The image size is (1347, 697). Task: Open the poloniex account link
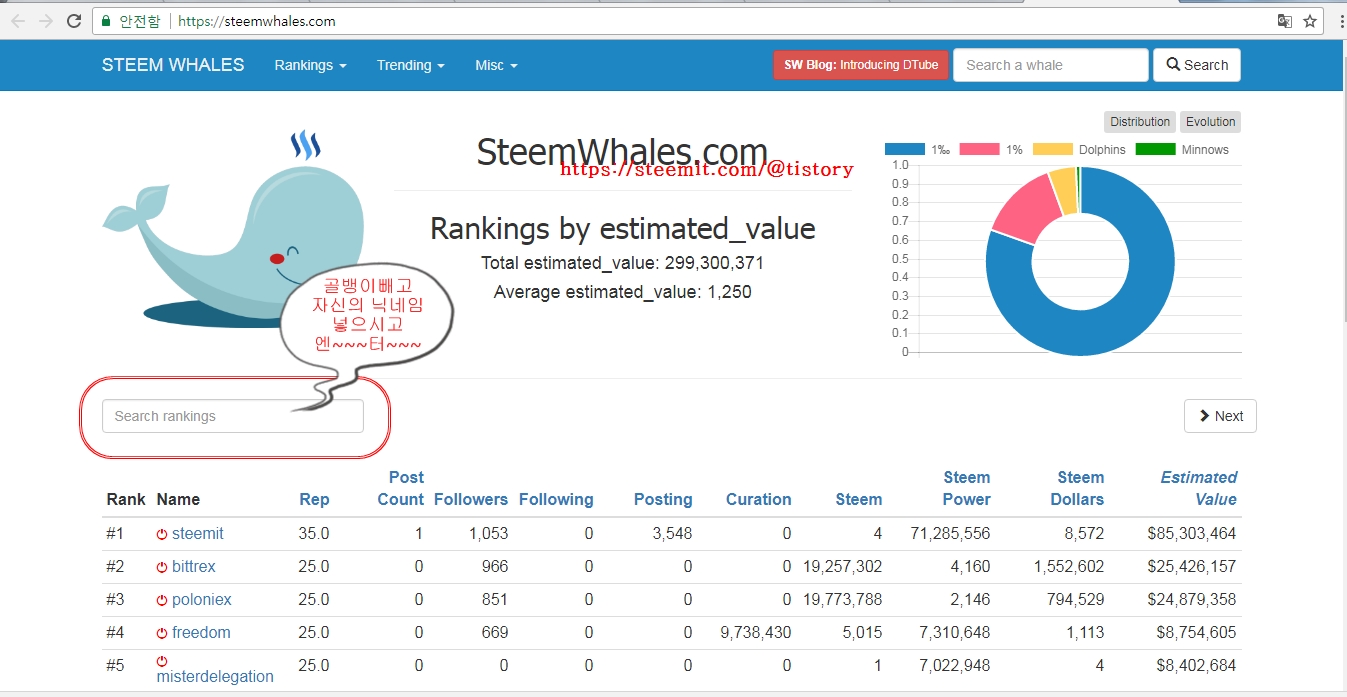[202, 600]
